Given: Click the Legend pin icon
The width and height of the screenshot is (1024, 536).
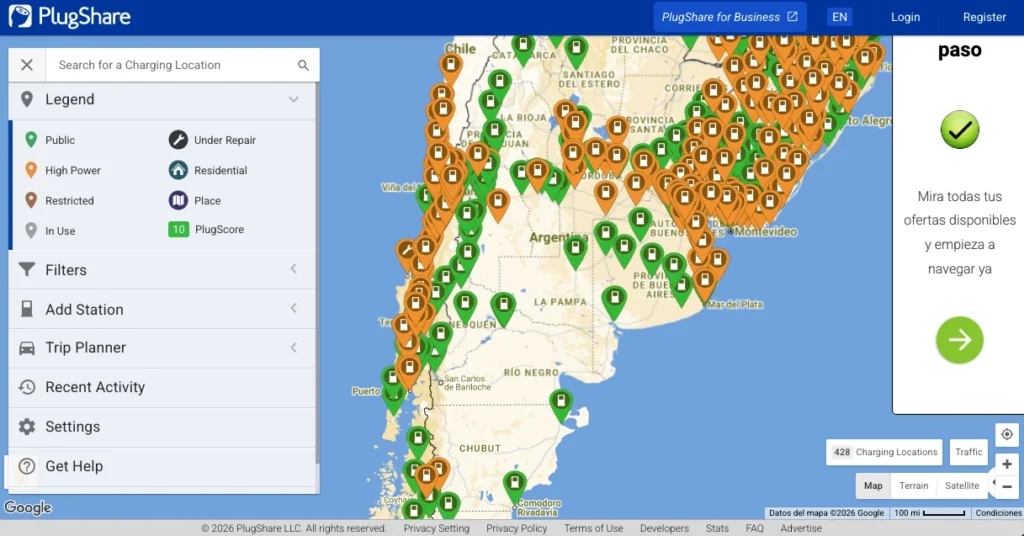Looking at the screenshot, I should tap(27, 99).
